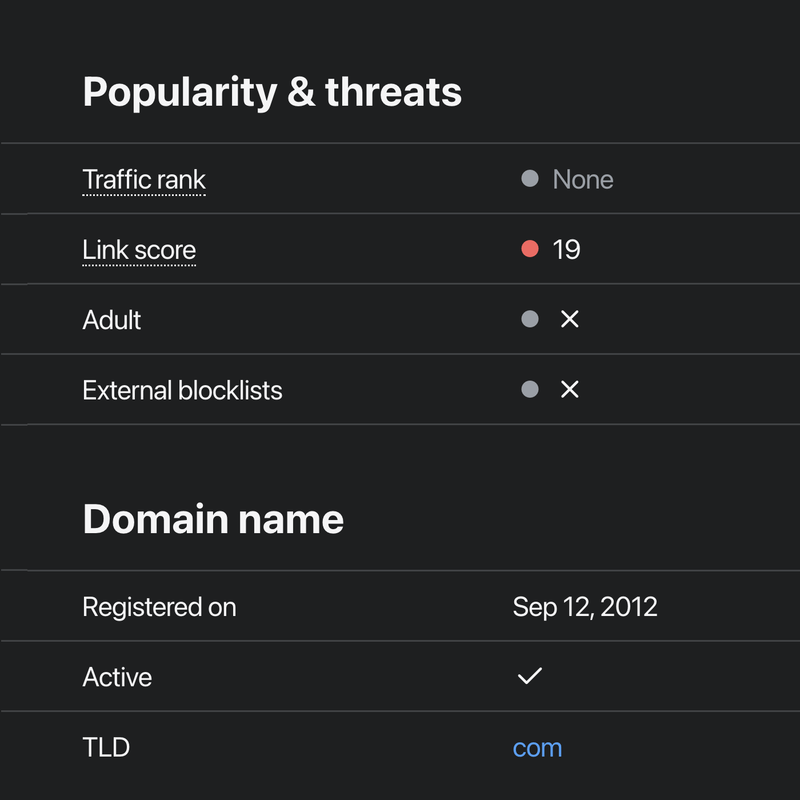Select the date Sep 12, 2012
The width and height of the screenshot is (800, 800).
(x=585, y=607)
